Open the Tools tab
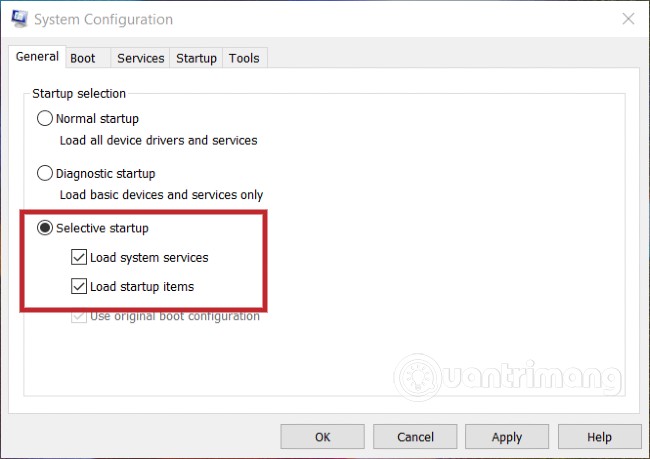 pyautogui.click(x=244, y=58)
